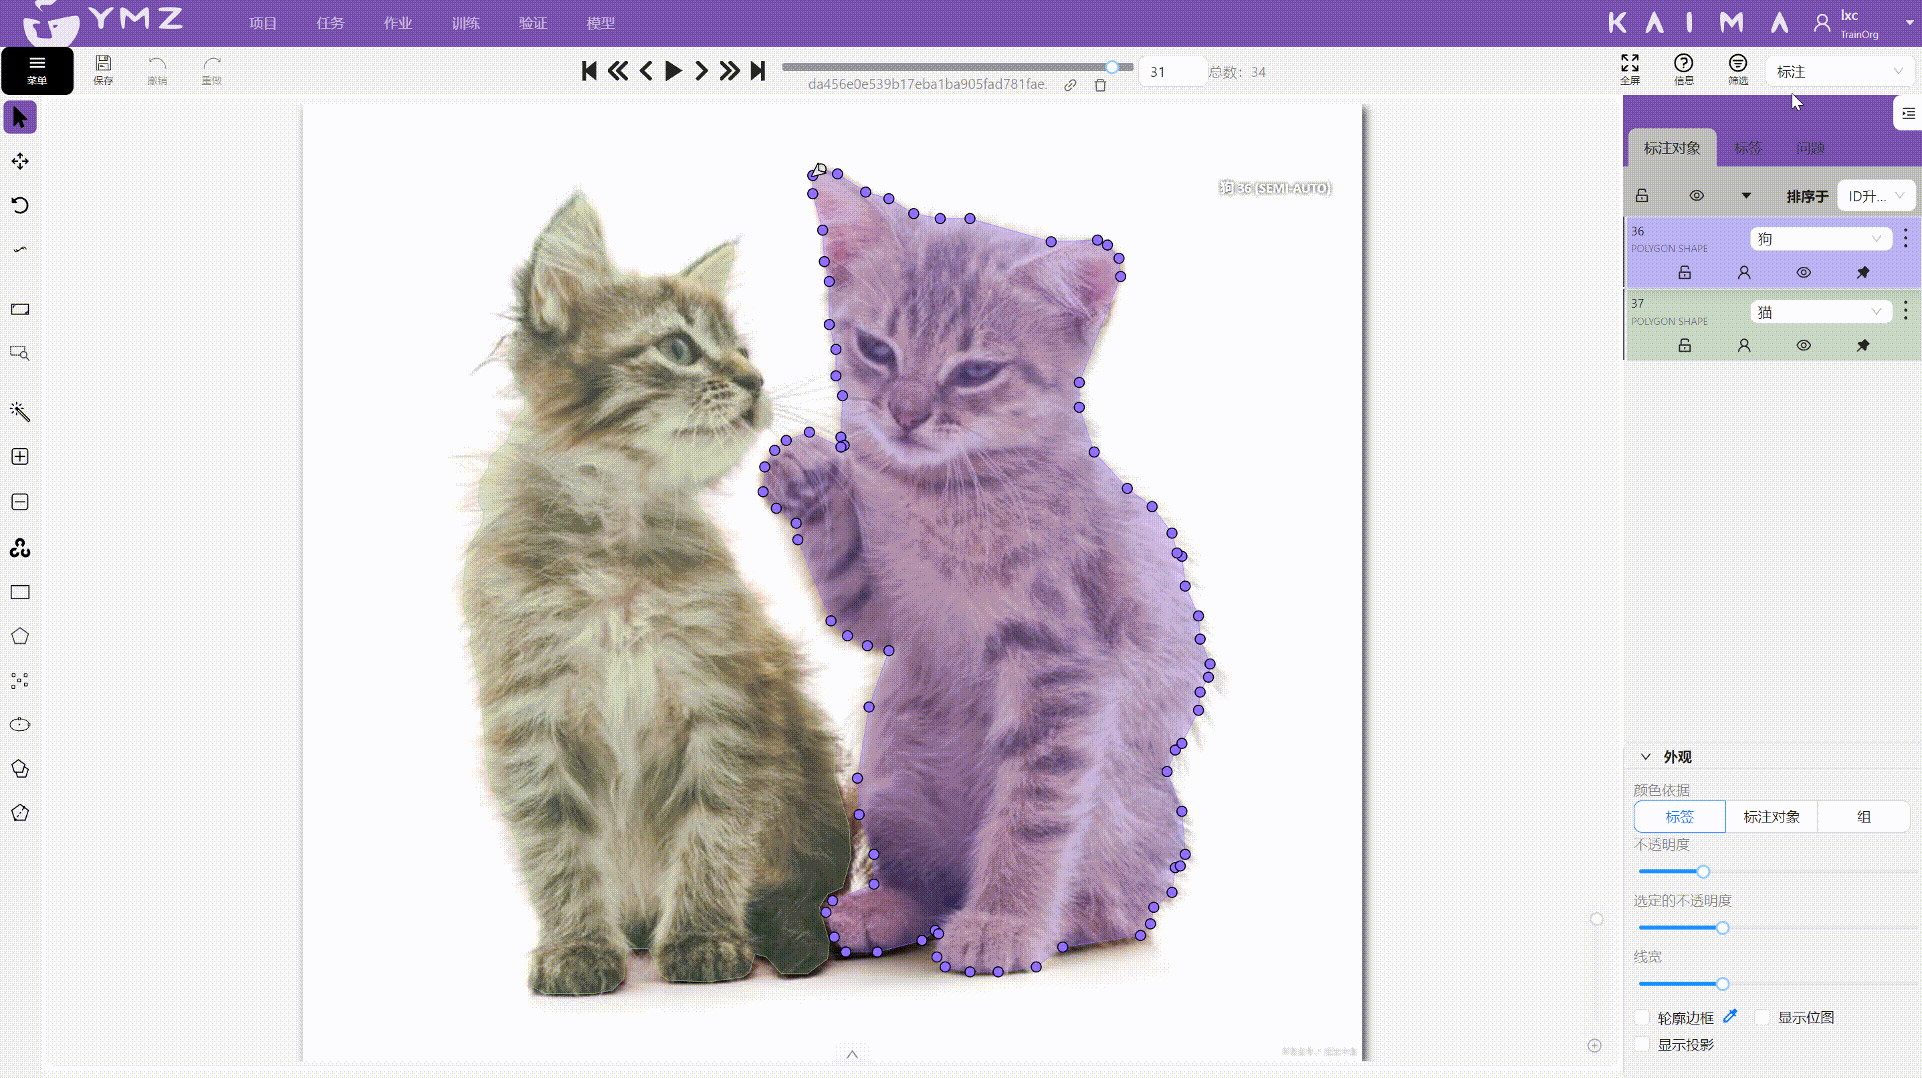Choose the polygon drawing tool

tap(20, 637)
